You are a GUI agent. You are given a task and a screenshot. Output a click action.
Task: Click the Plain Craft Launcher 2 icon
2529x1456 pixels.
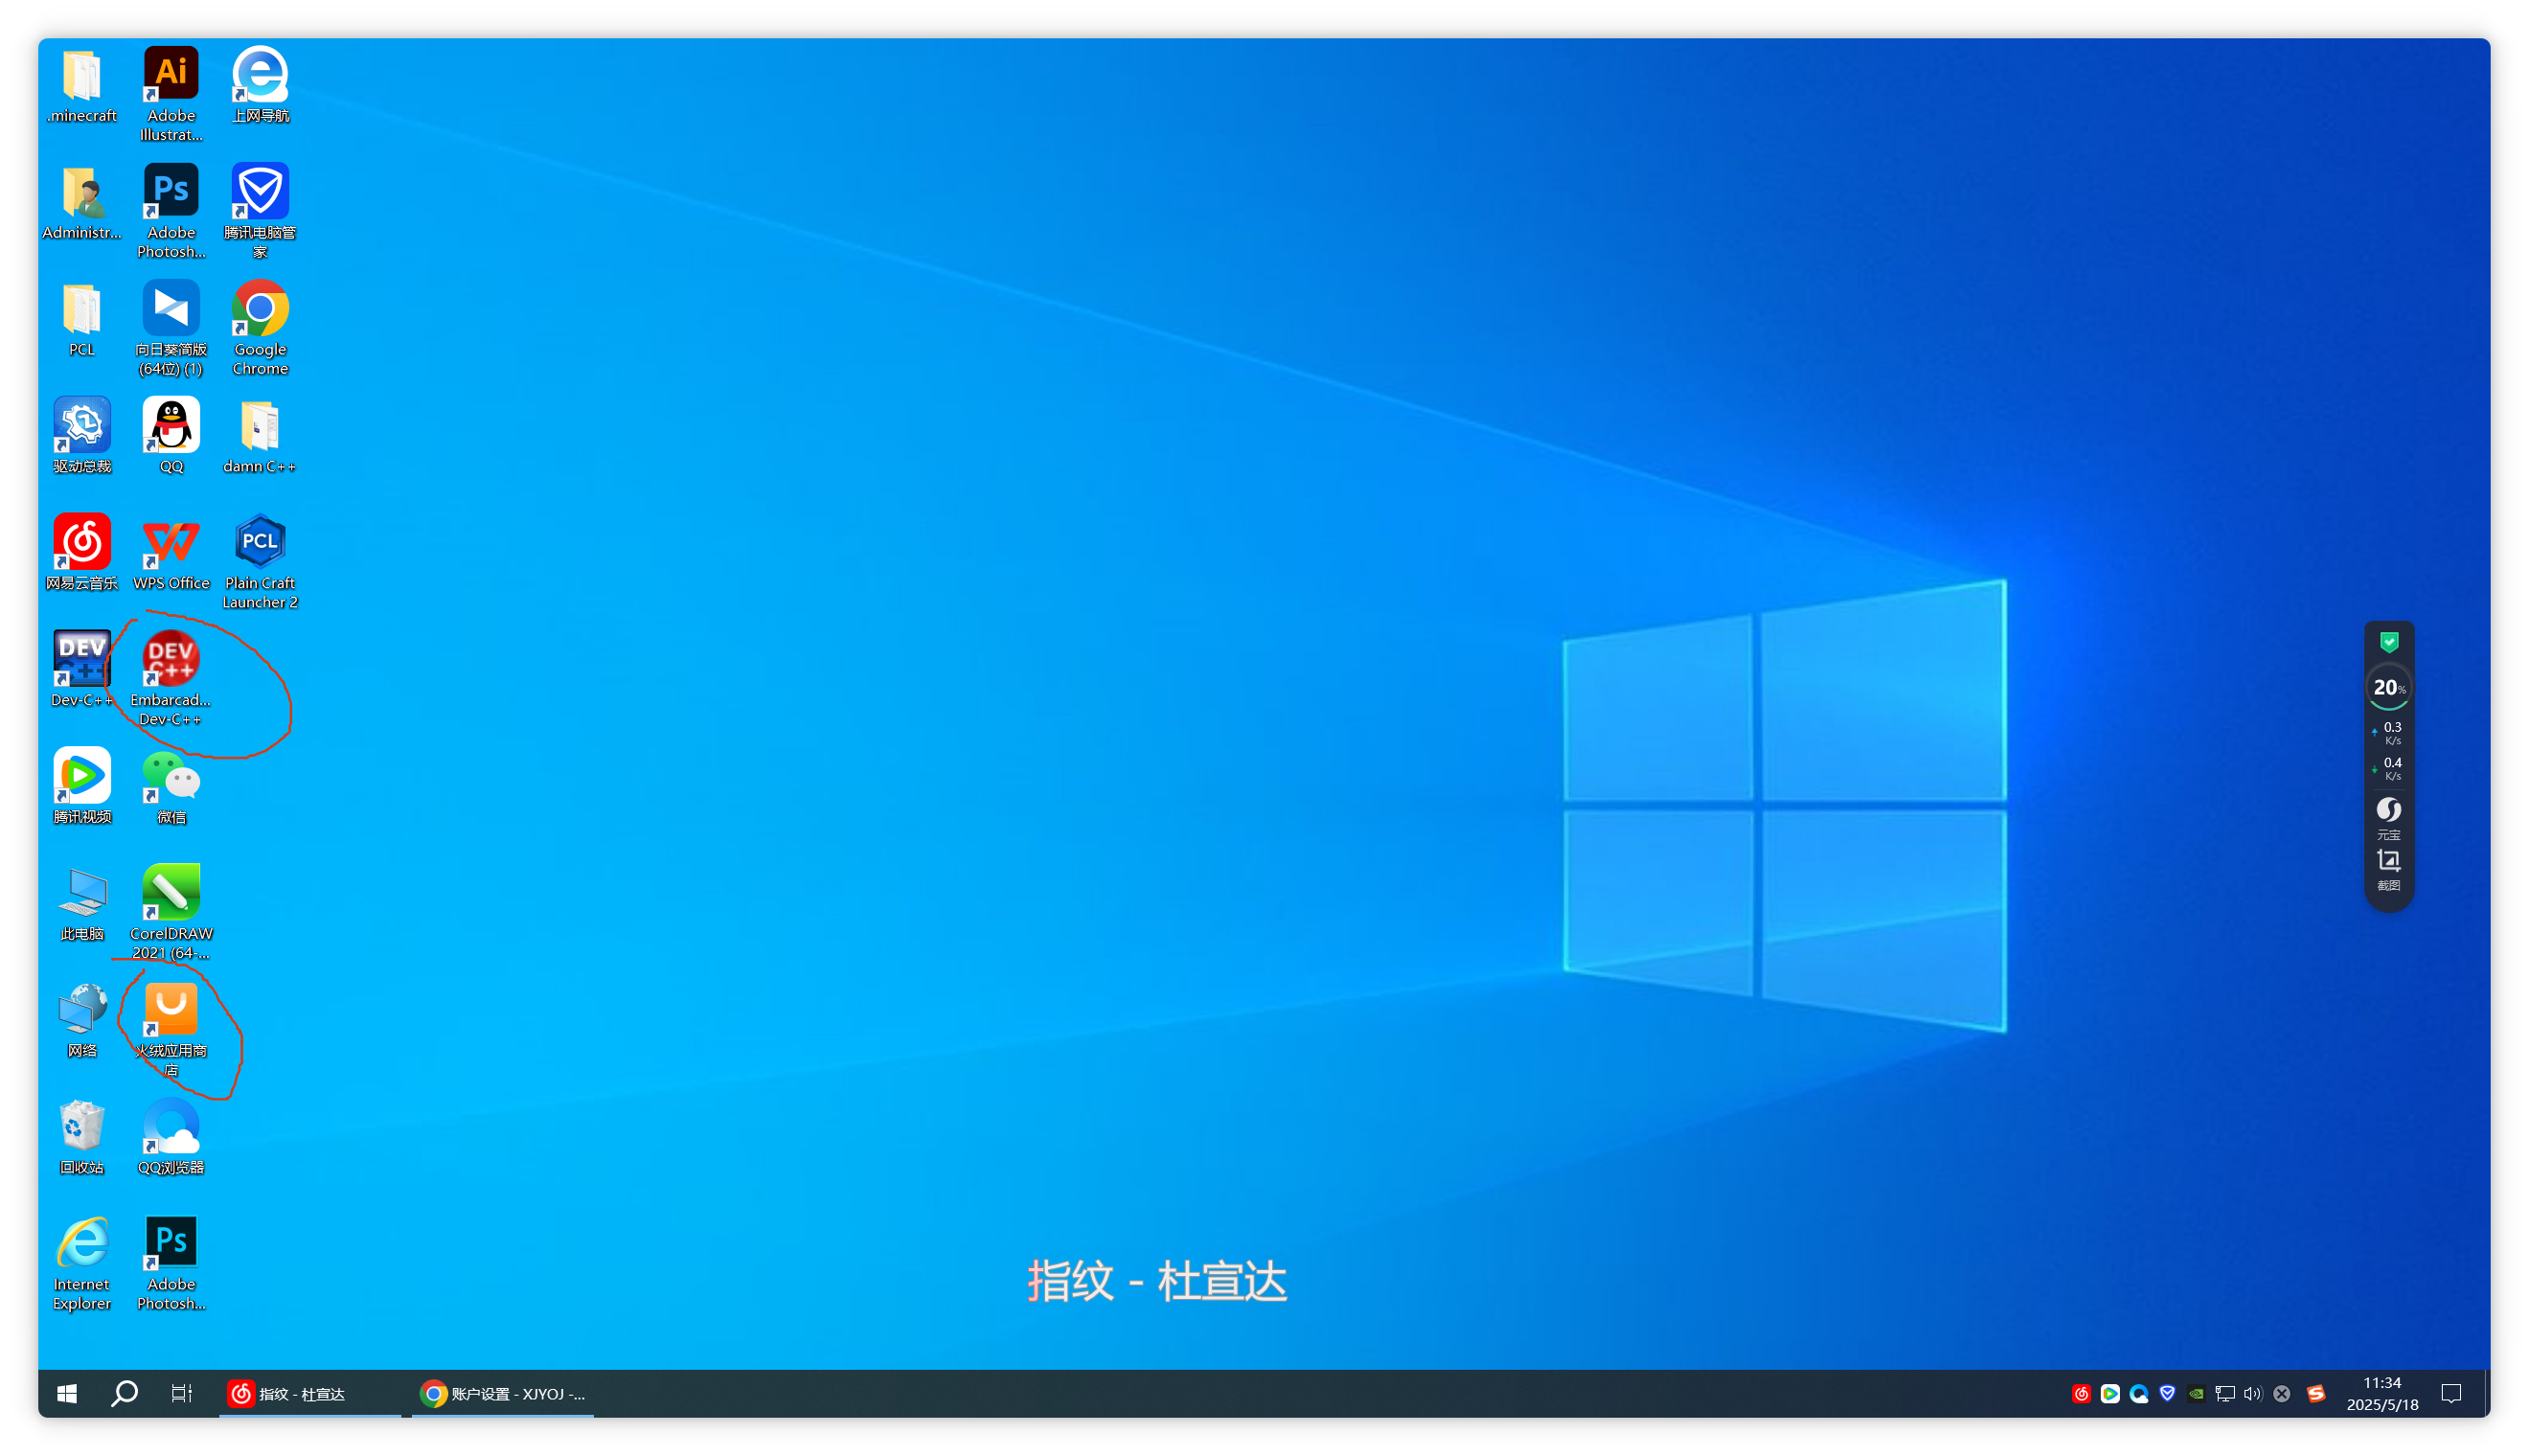(260, 542)
